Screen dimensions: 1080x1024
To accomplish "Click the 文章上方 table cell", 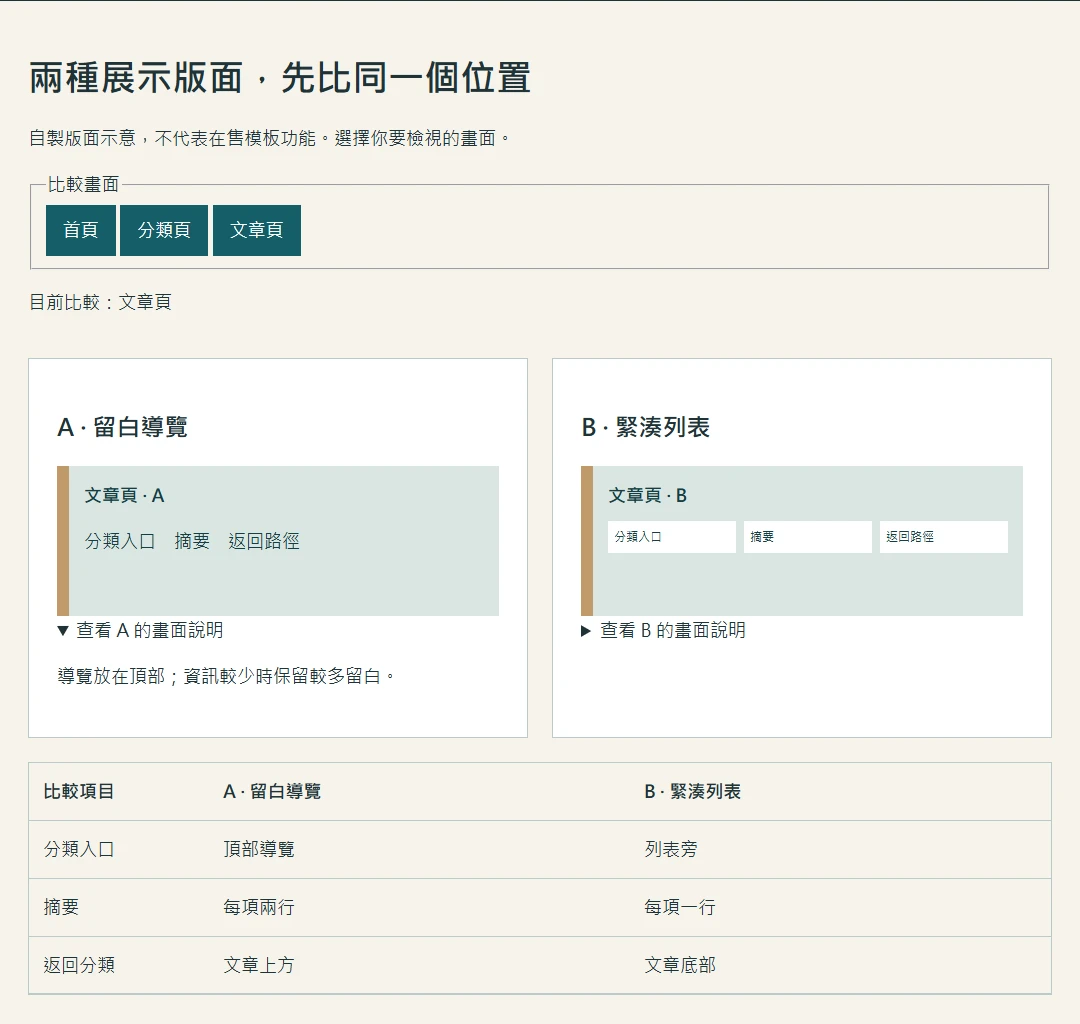I will tap(259, 965).
